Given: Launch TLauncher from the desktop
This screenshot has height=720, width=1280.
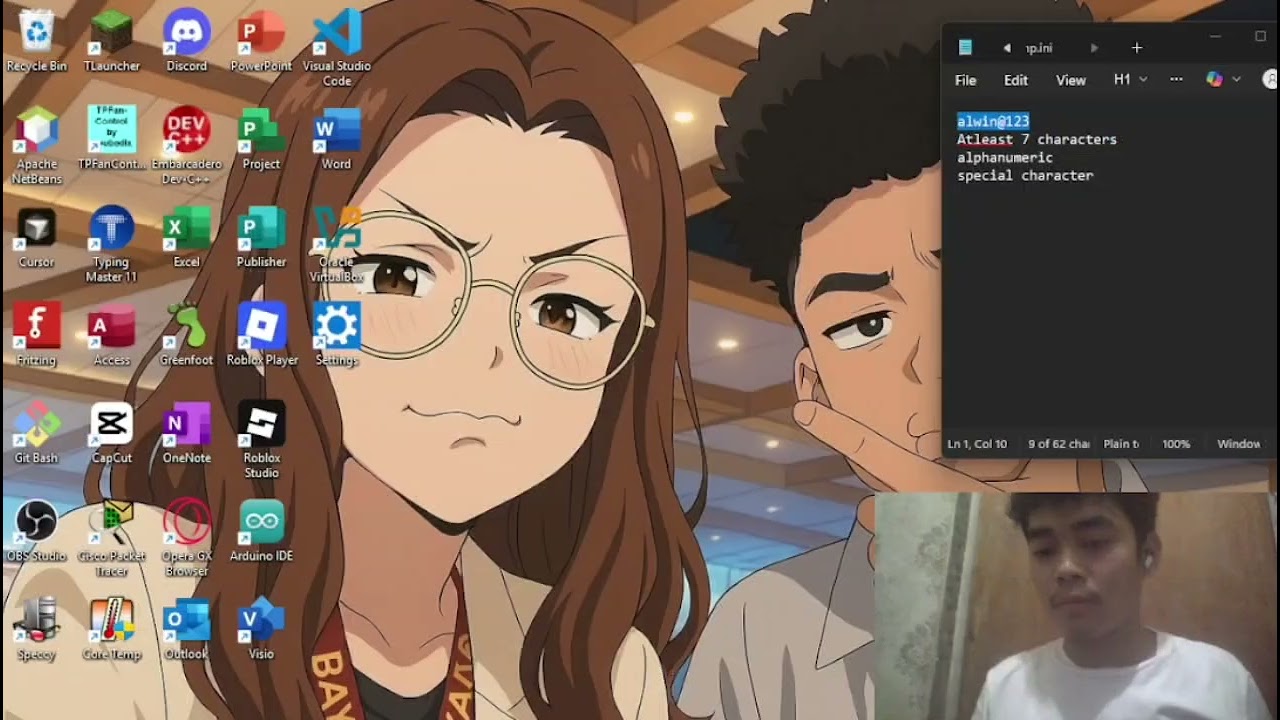Looking at the screenshot, I should 111,42.
